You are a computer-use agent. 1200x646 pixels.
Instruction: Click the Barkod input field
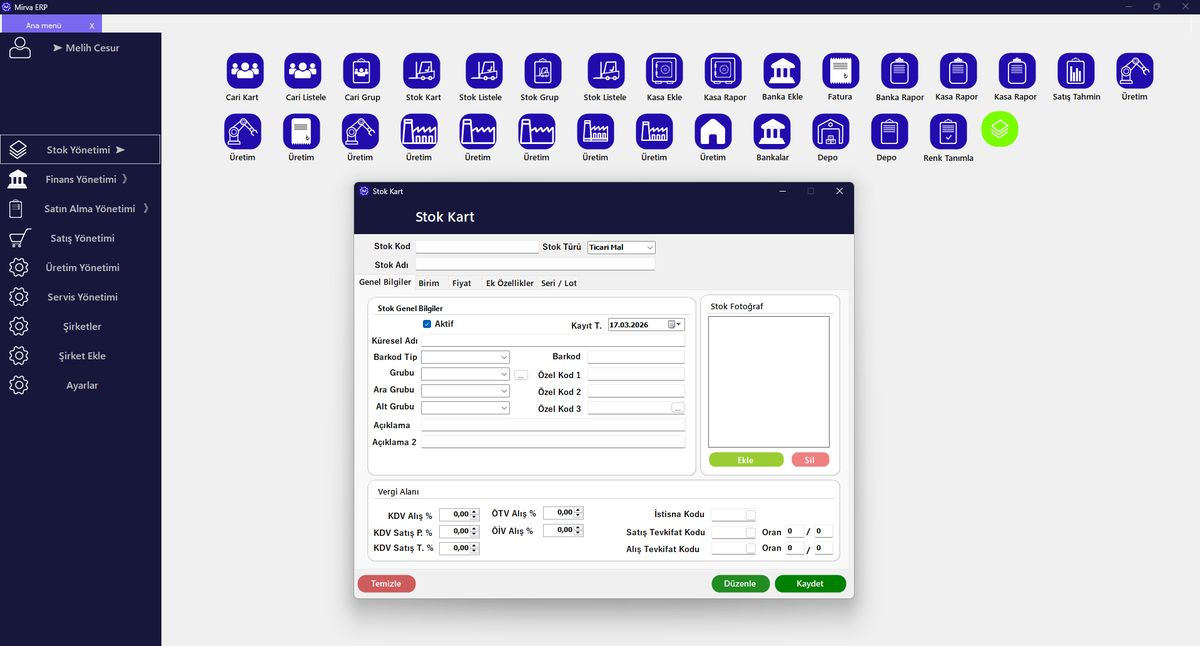point(636,357)
